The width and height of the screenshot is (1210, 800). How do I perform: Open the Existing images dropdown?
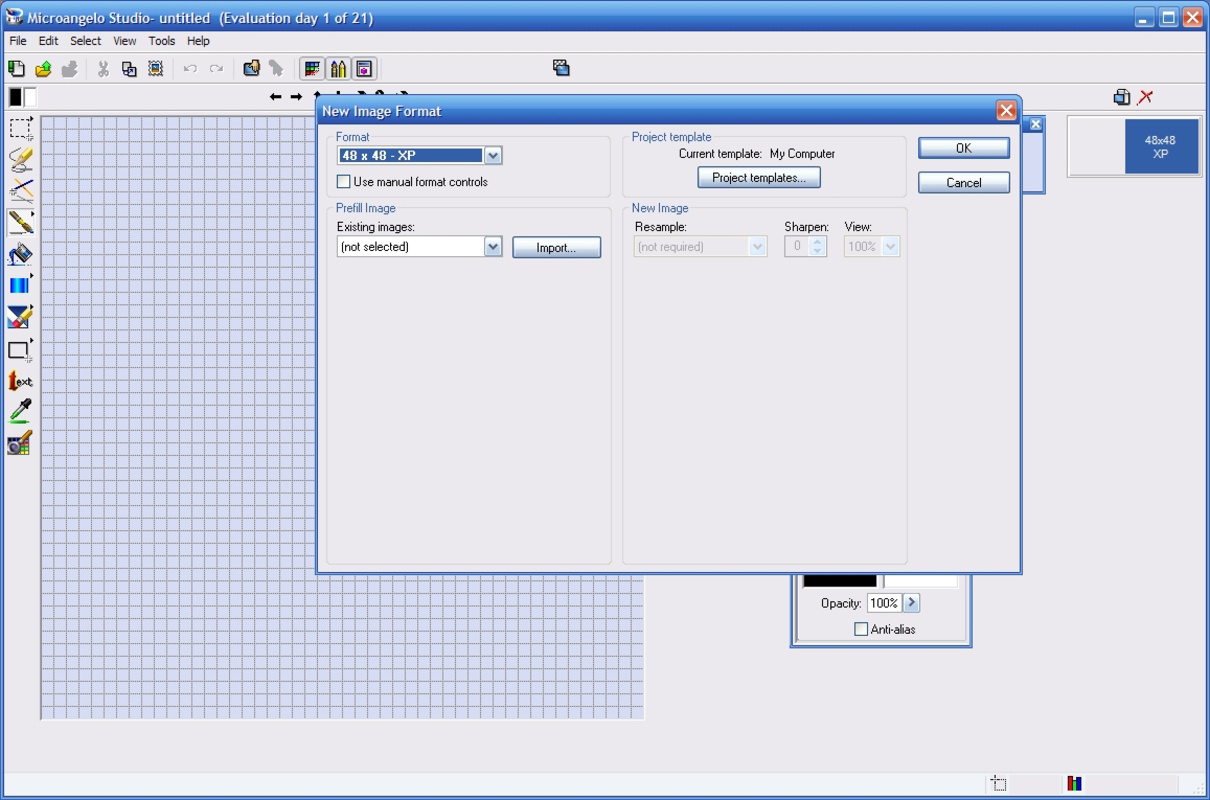[493, 246]
